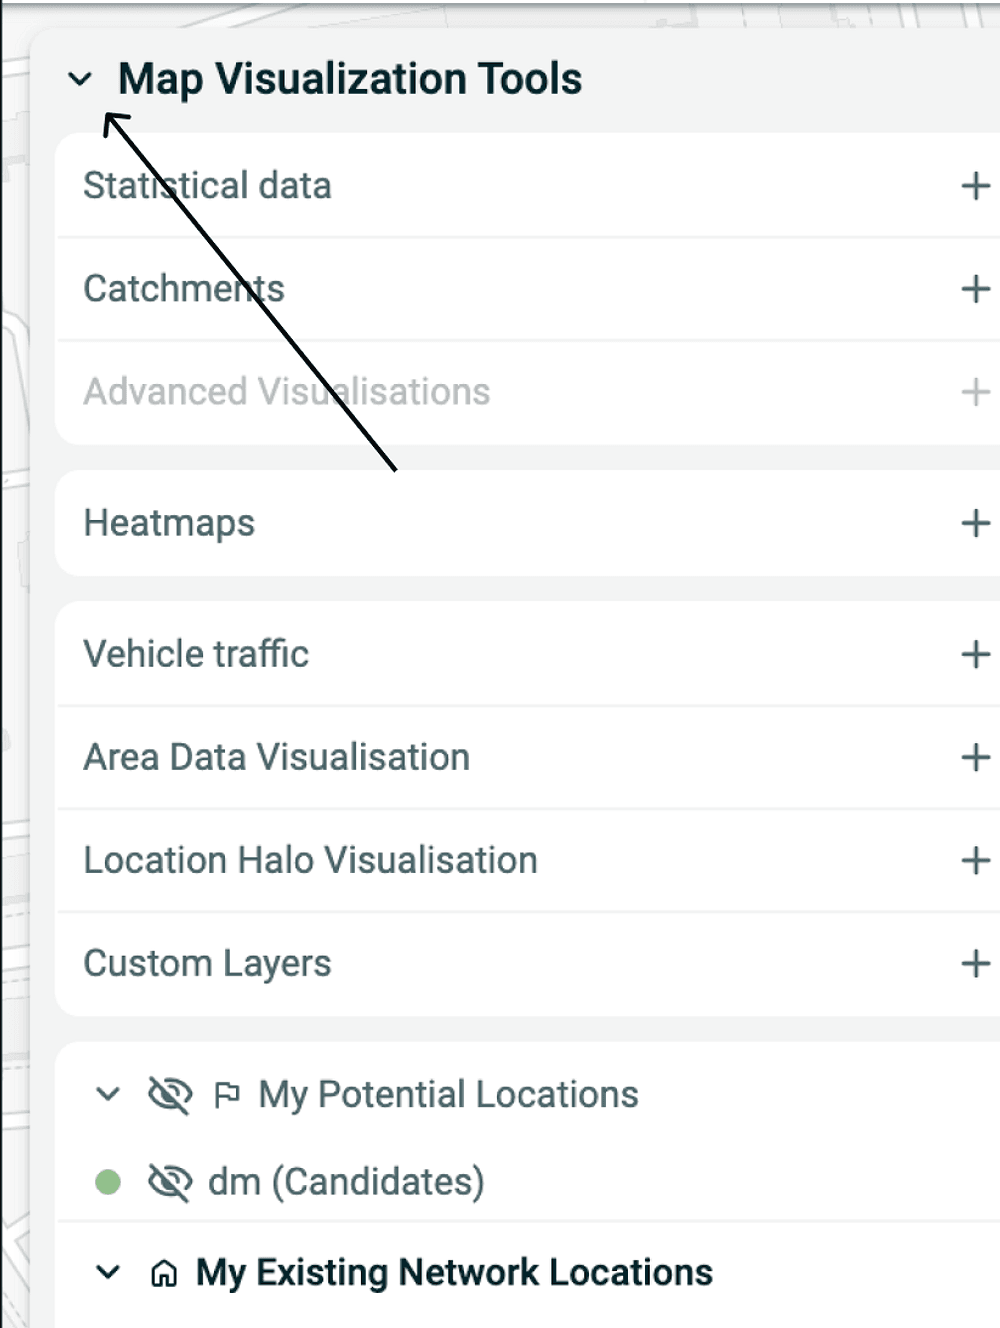Image resolution: width=1000 pixels, height=1328 pixels.
Task: Click the Catchments label
Action: pyautogui.click(x=184, y=289)
